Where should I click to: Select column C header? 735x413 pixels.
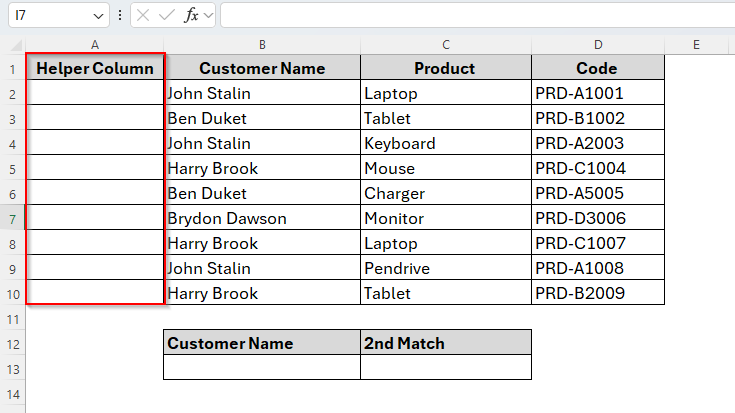click(x=446, y=45)
